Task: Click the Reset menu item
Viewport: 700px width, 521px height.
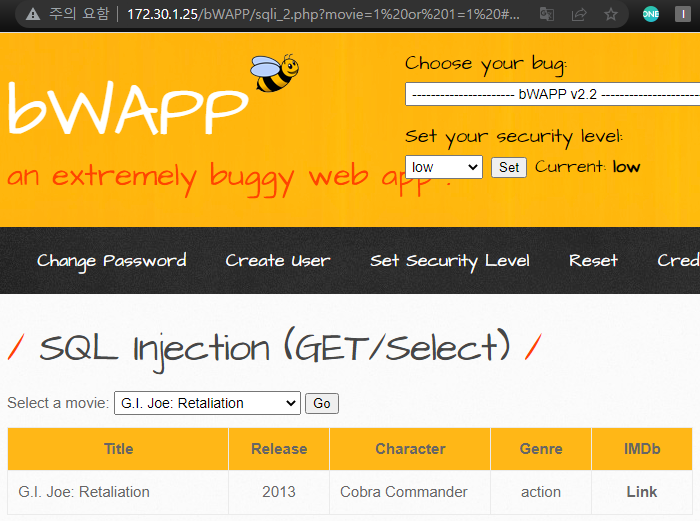Action: click(593, 261)
